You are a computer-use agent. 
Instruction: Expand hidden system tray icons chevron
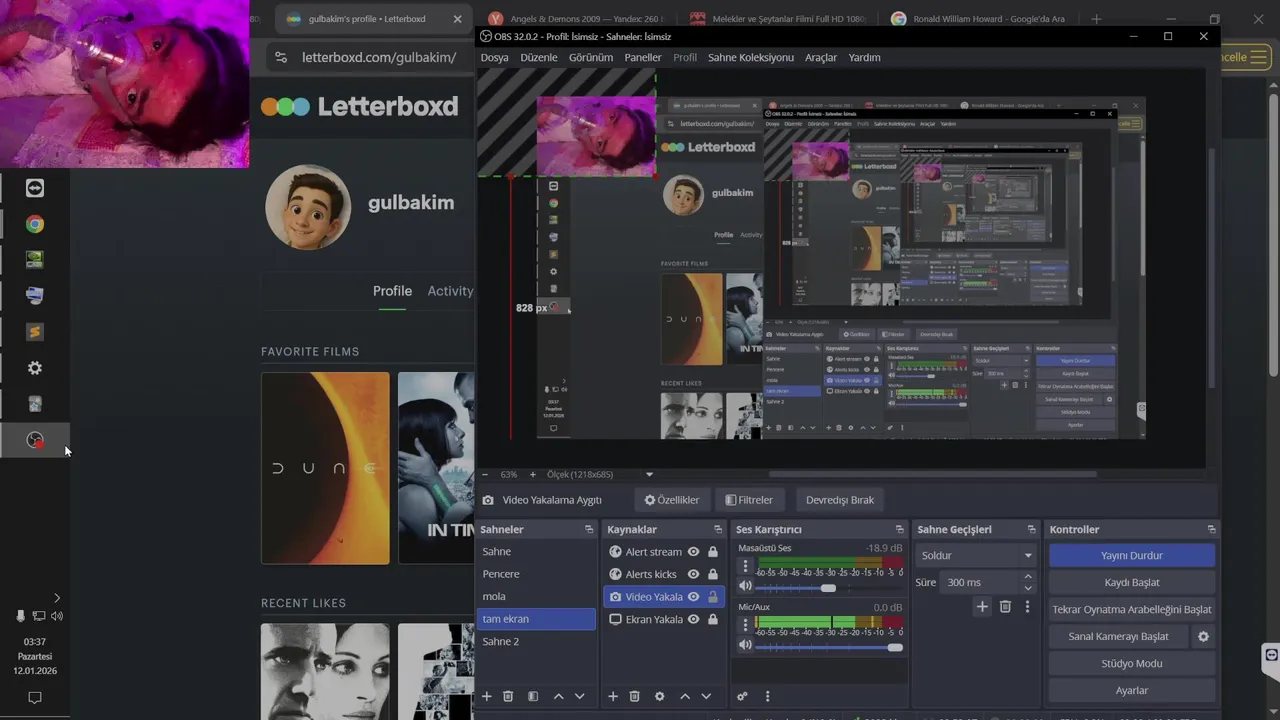point(56,598)
